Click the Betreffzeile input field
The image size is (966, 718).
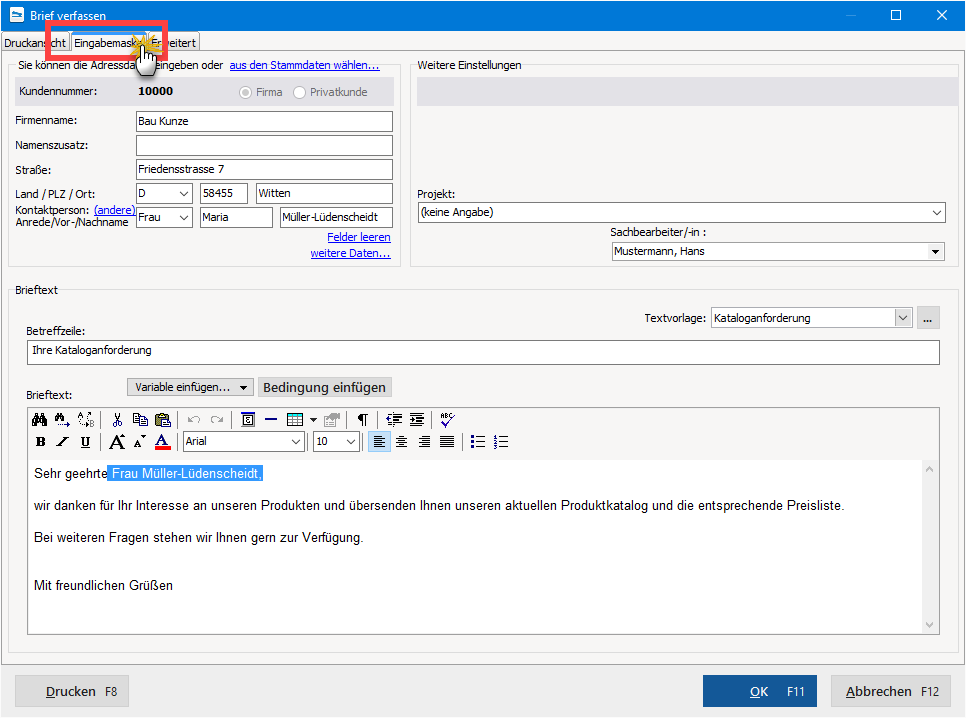(x=483, y=352)
